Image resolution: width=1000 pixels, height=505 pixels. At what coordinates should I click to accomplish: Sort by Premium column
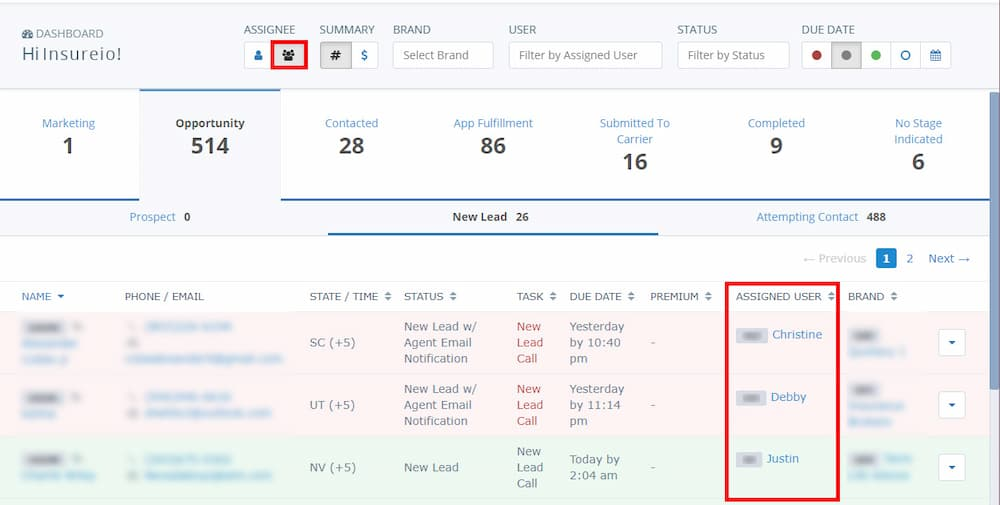click(680, 296)
